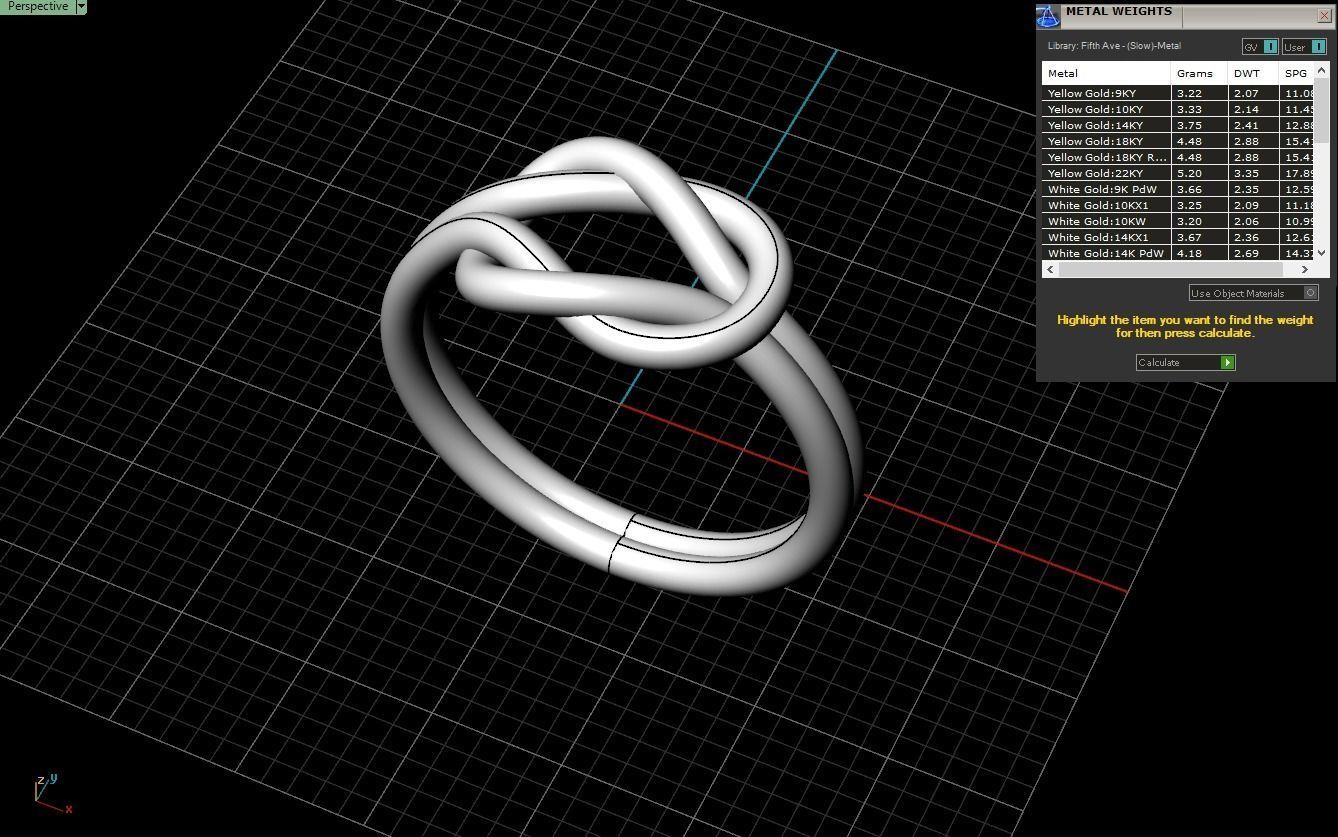The image size is (1338, 837).
Task: Click the horizontal scroll right arrow
Action: (1305, 269)
